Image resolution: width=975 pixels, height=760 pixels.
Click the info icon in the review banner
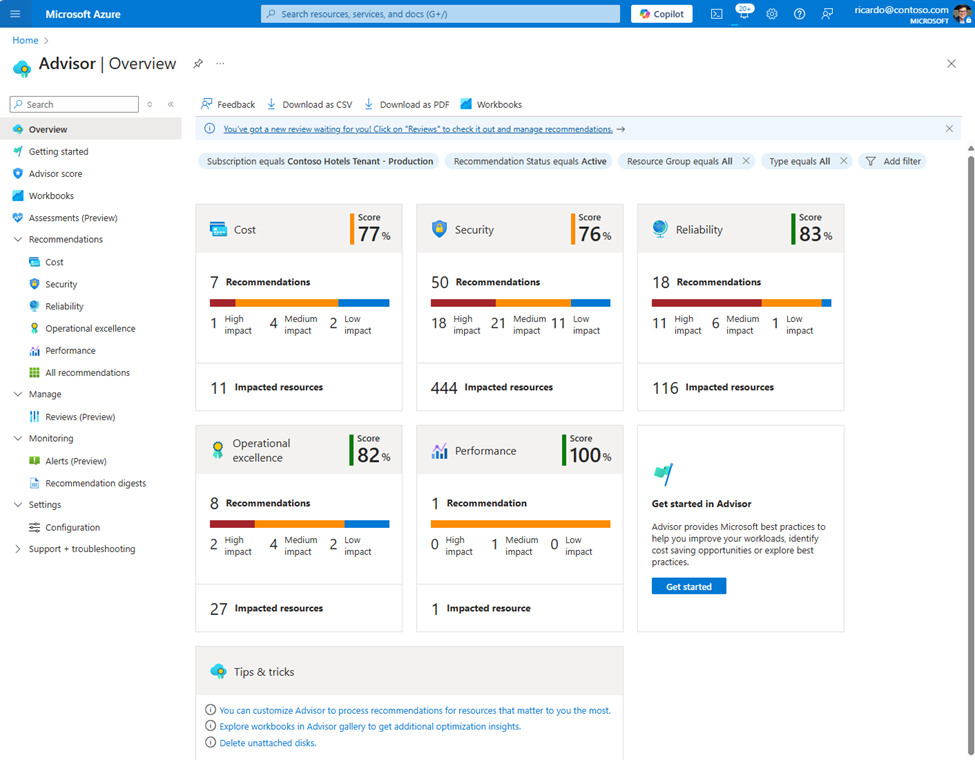click(x=210, y=129)
